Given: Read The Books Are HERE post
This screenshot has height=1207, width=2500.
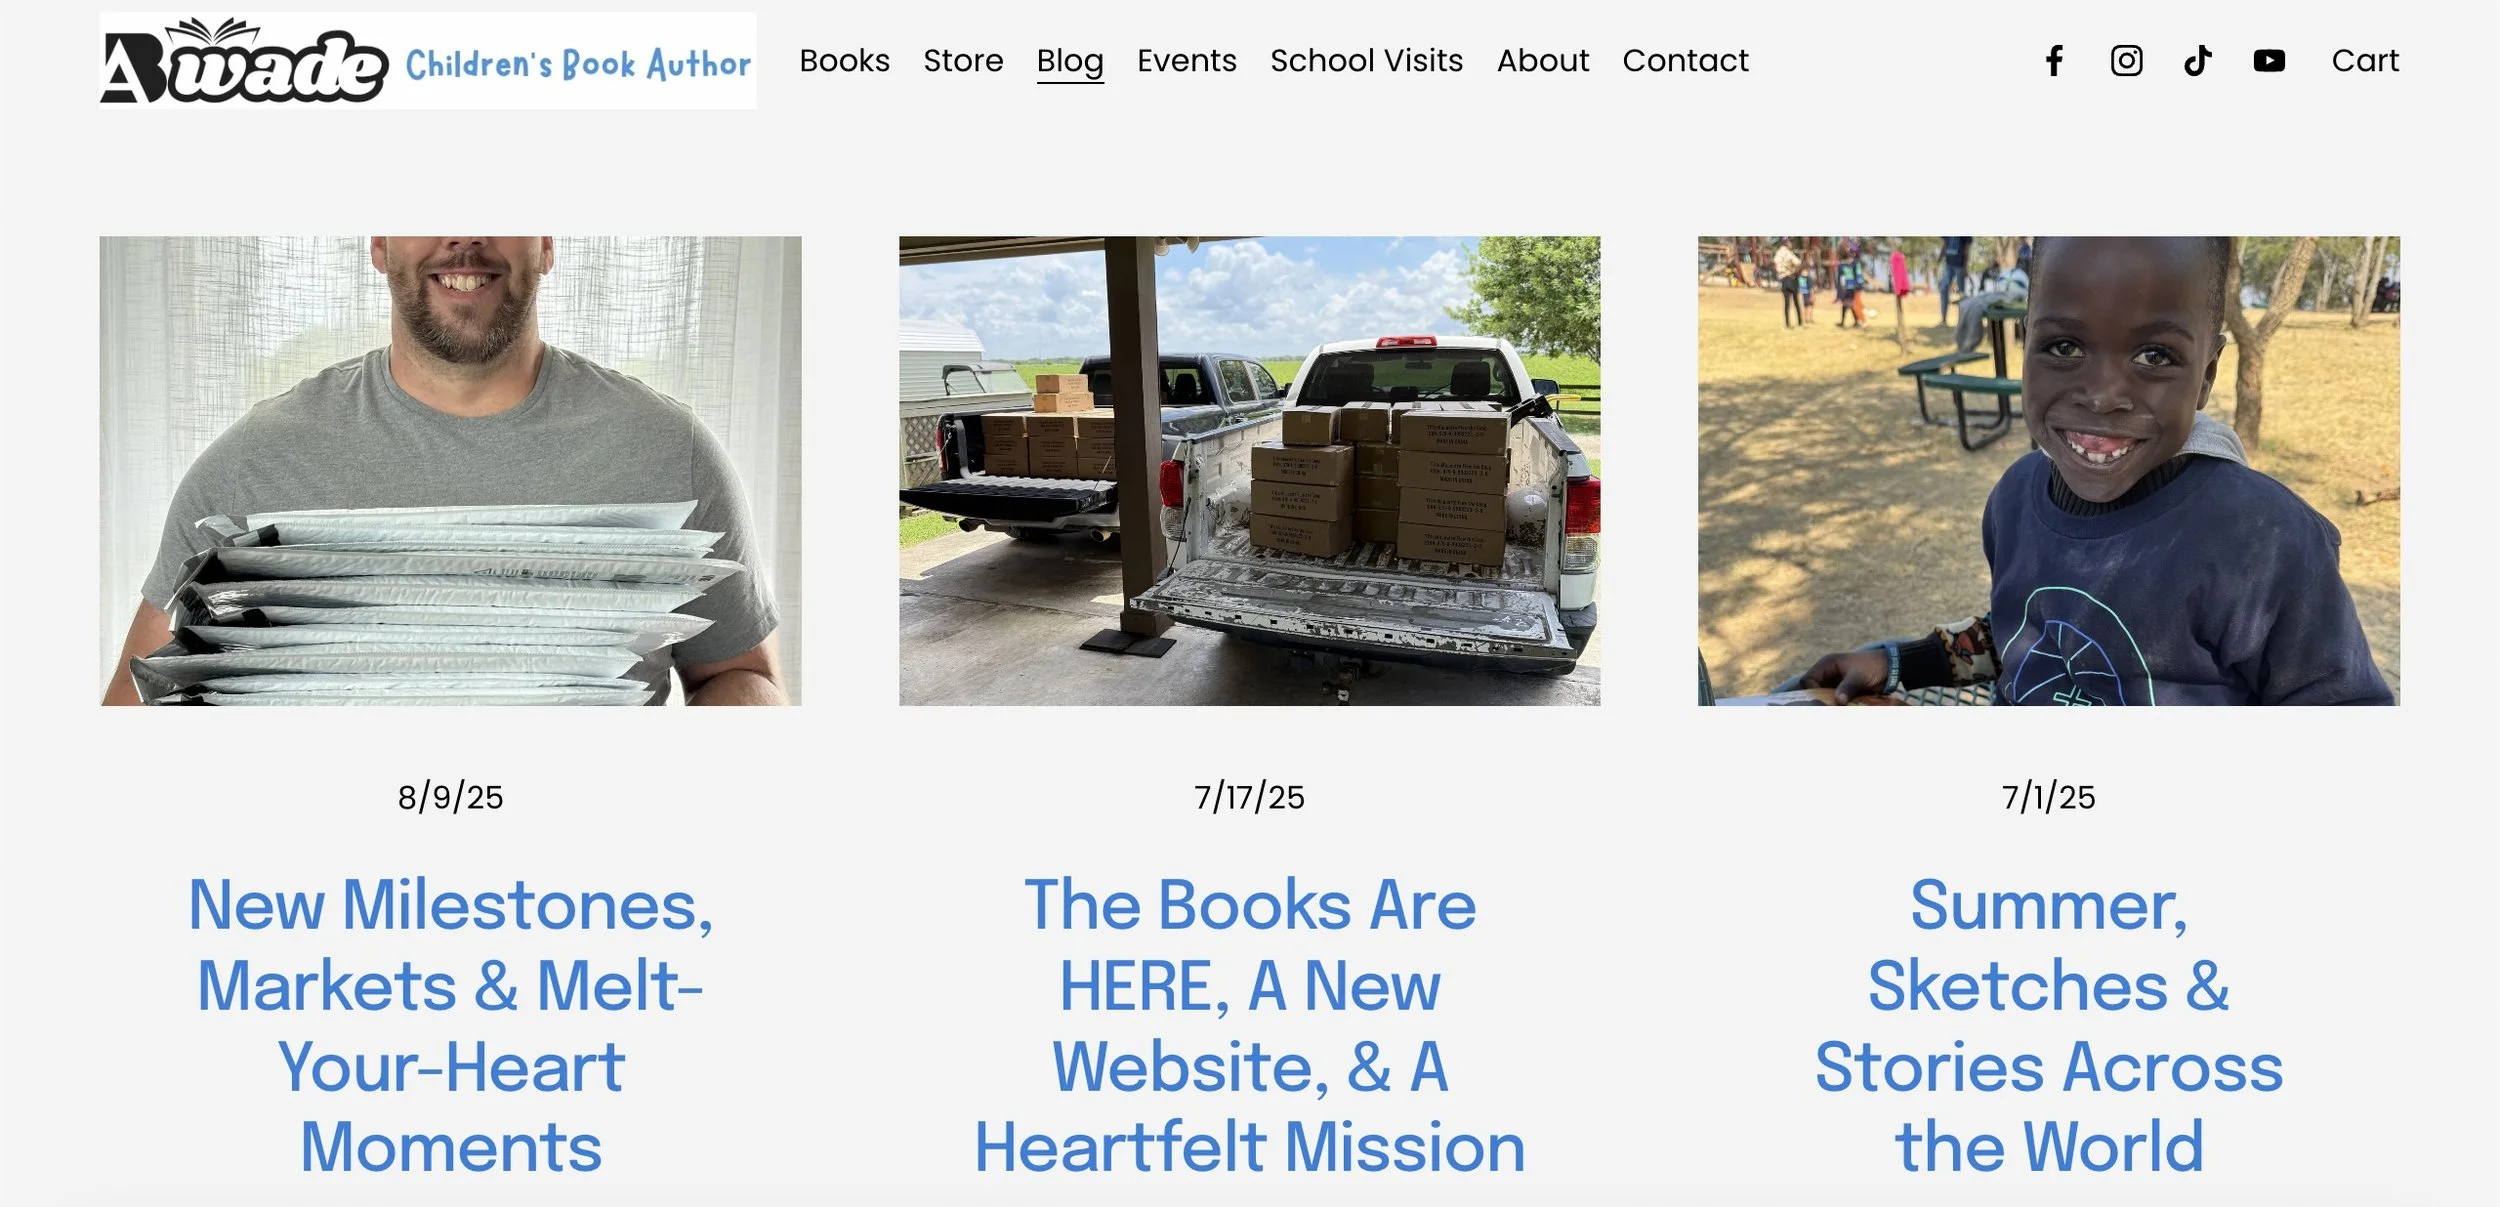Looking at the screenshot, I should coord(1249,1026).
